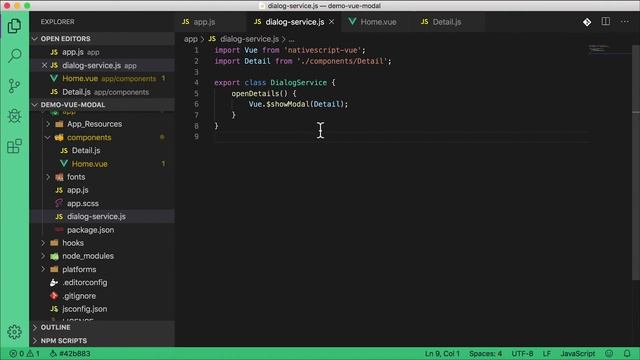Switch to the app.js editor tab
The width and height of the screenshot is (640, 360).
[x=204, y=22]
